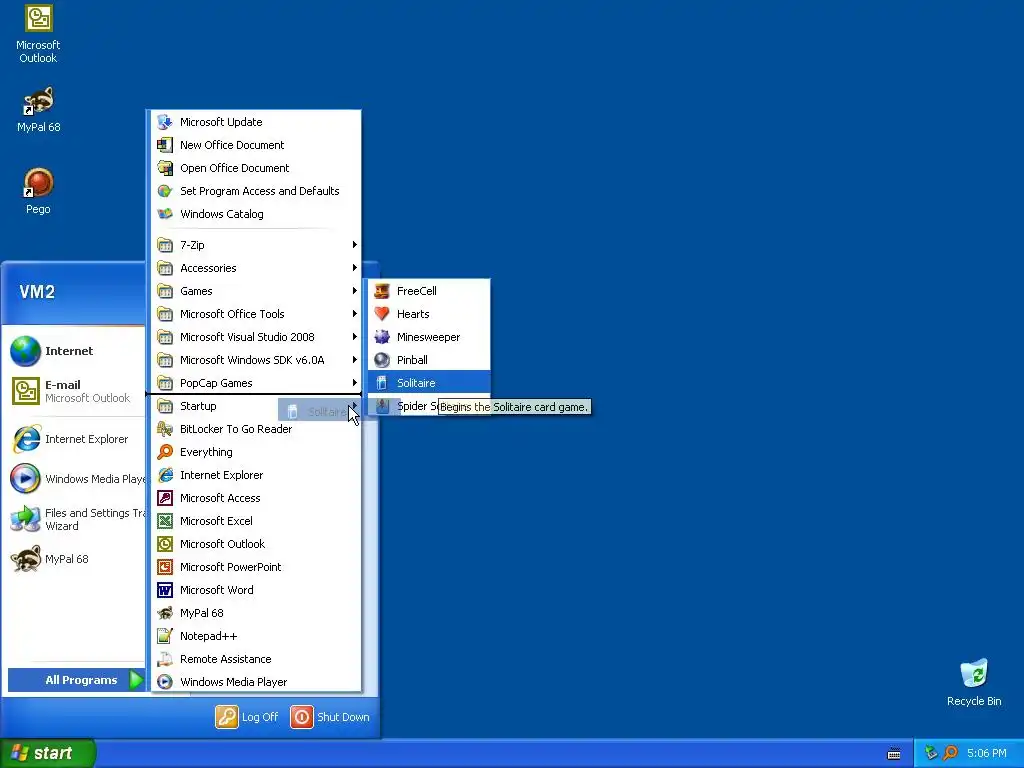Click the on-screen keyboard icon in taskbar
This screenshot has height=768, width=1024.
point(894,754)
